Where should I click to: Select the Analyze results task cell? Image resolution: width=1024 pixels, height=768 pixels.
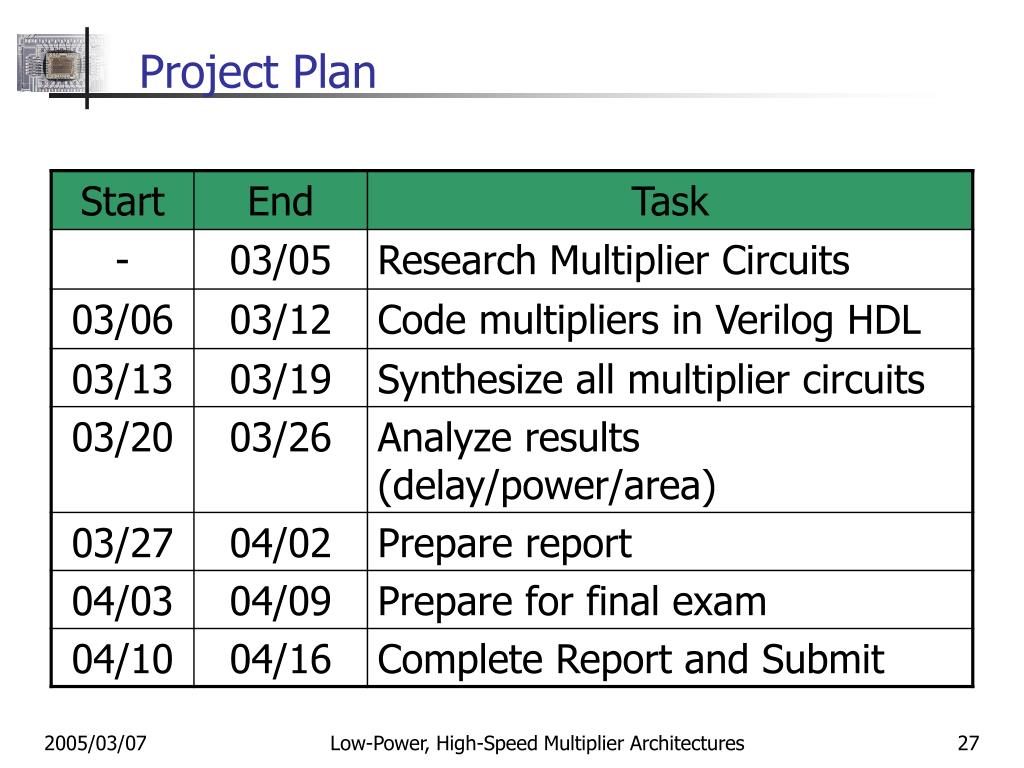[x=670, y=460]
